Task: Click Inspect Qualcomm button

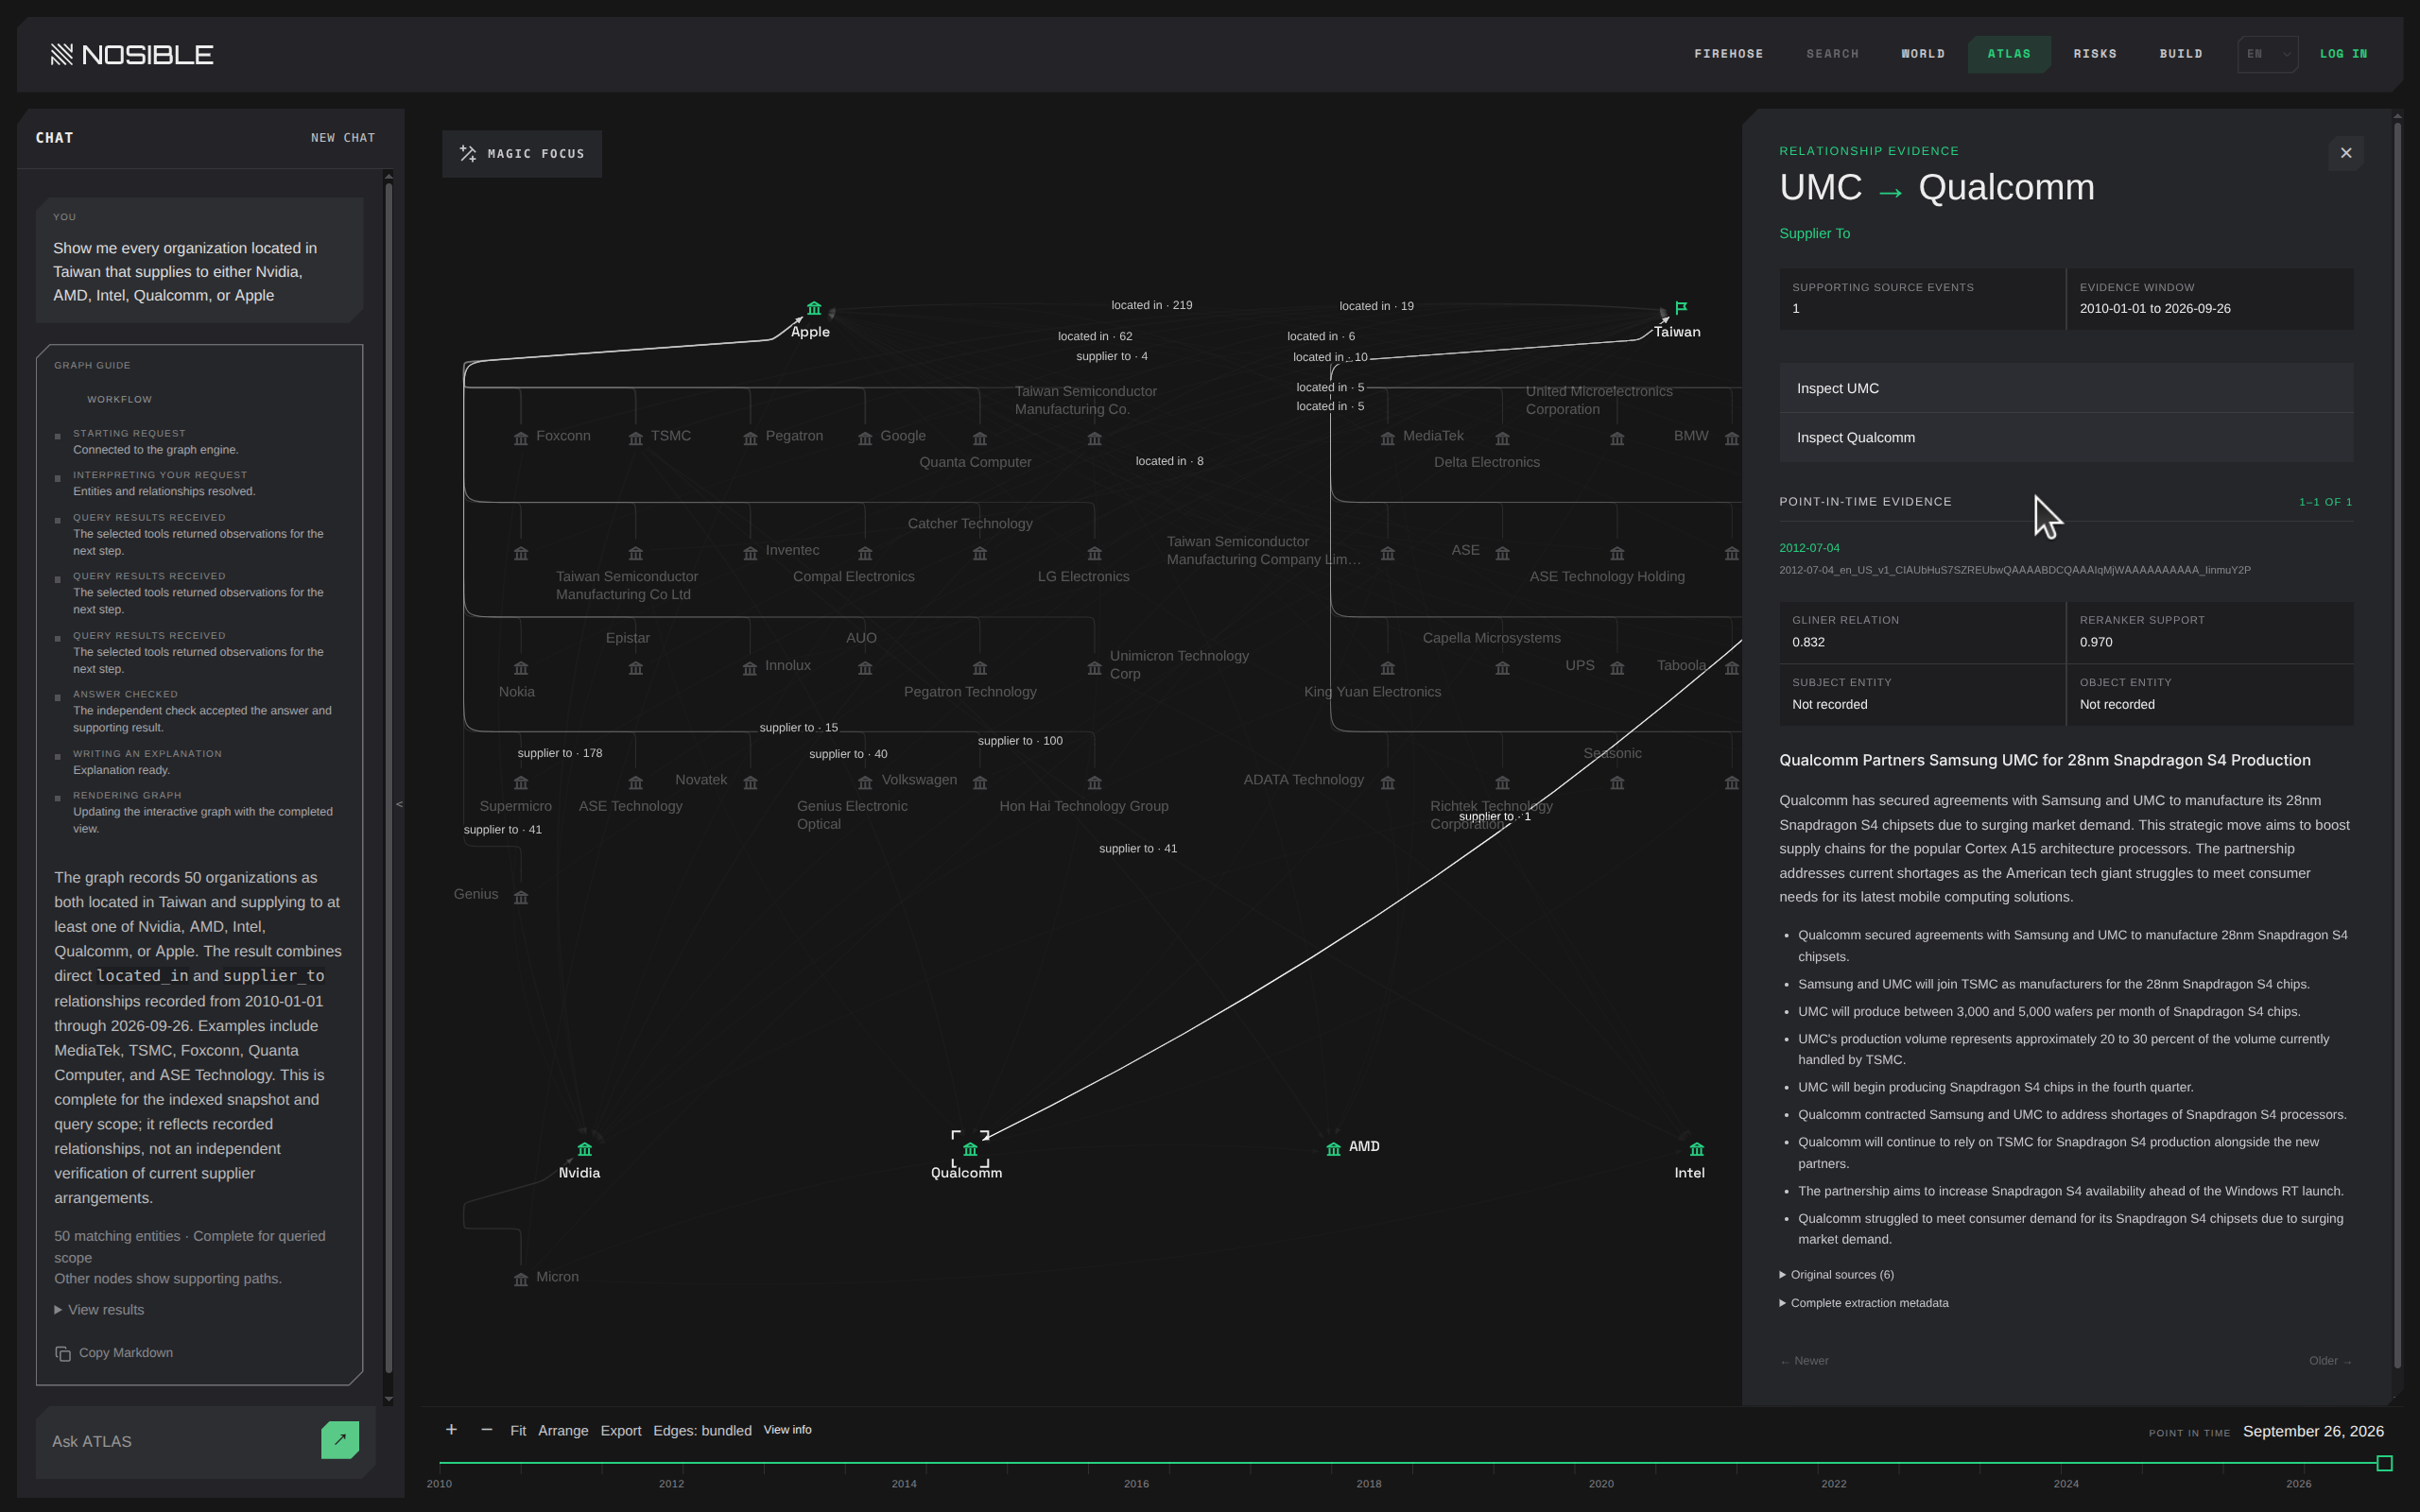Action: pos(2065,437)
